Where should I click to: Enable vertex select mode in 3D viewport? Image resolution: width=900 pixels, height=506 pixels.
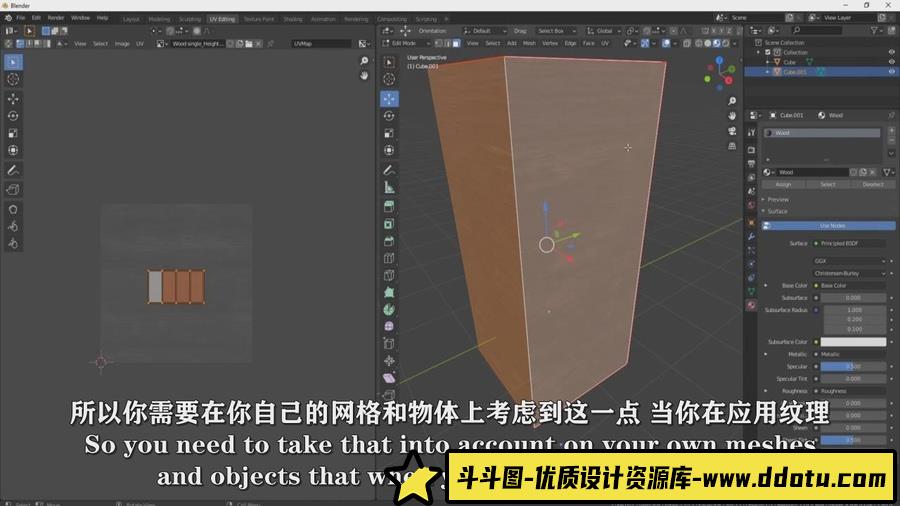[x=439, y=43]
